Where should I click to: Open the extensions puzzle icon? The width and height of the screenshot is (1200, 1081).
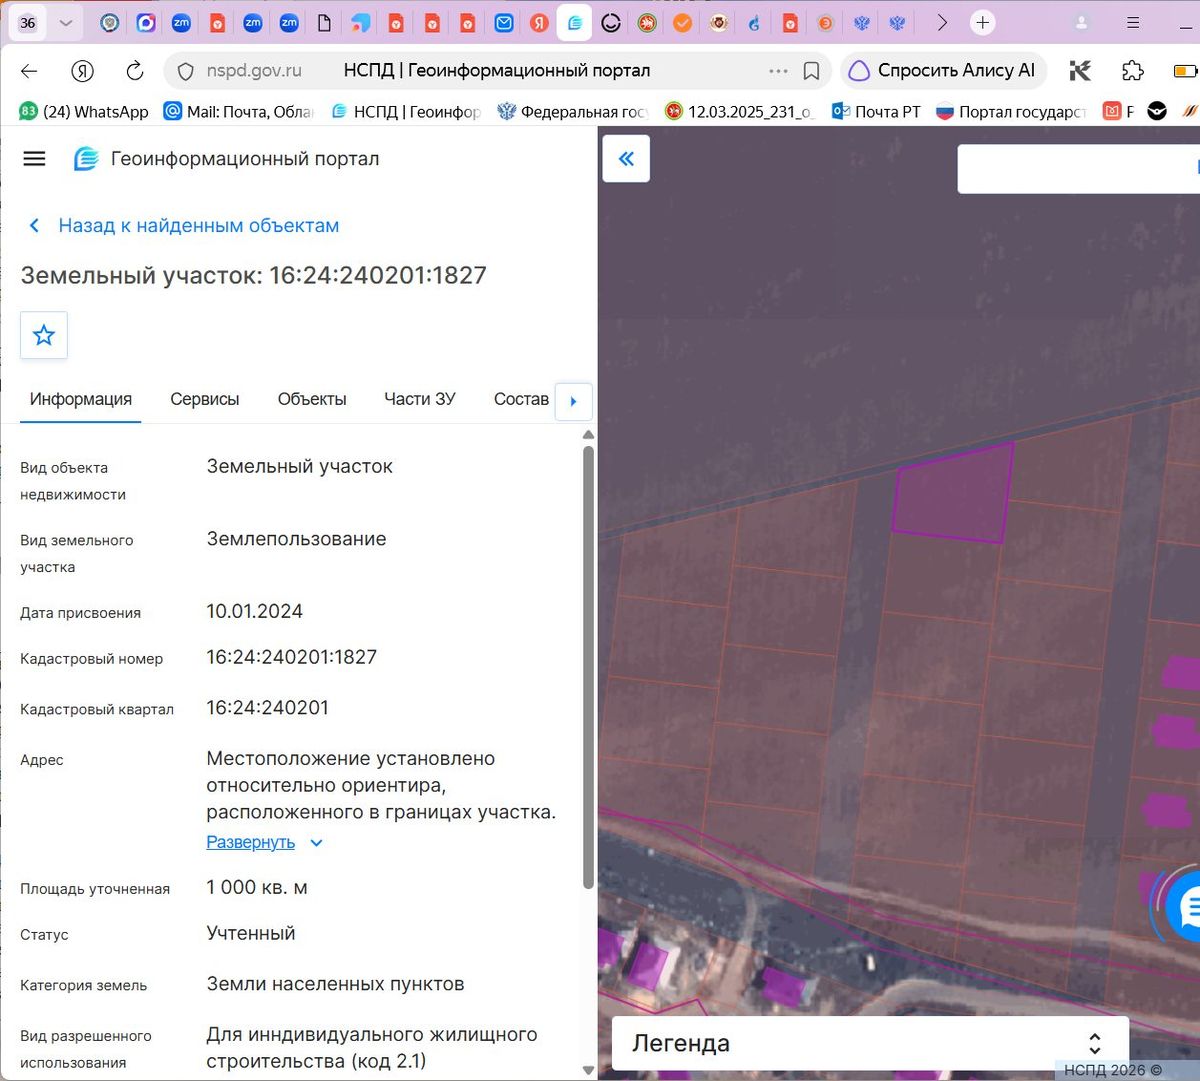[x=1132, y=71]
